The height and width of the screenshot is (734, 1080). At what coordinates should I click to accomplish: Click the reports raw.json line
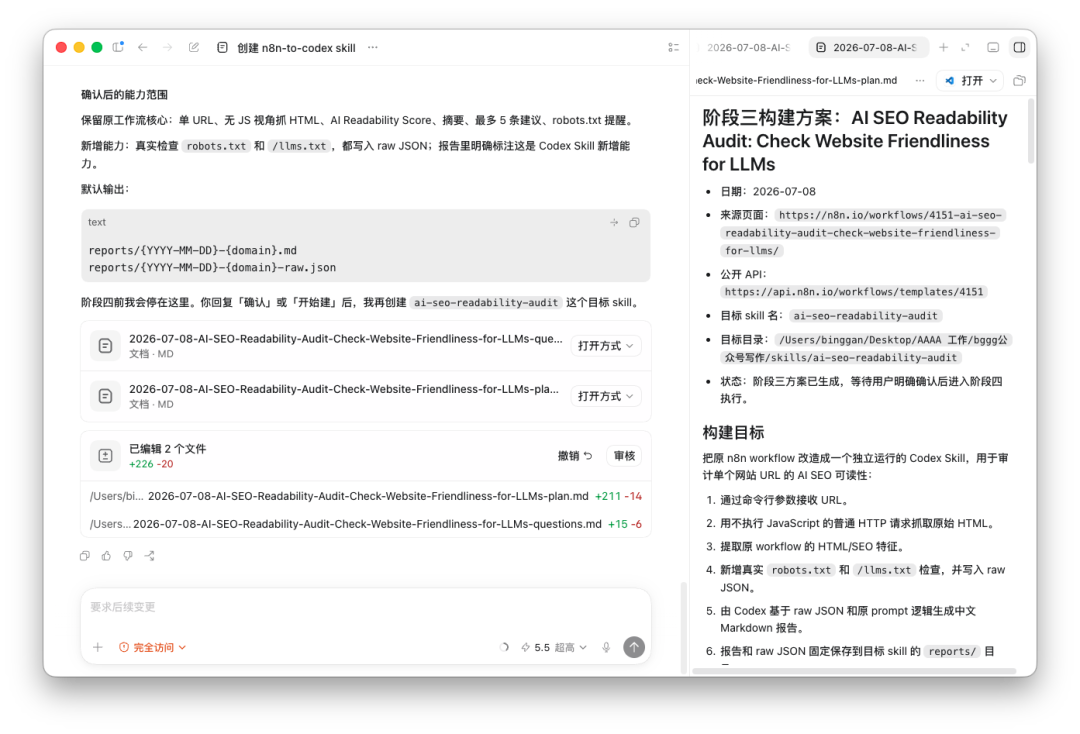coord(212,268)
